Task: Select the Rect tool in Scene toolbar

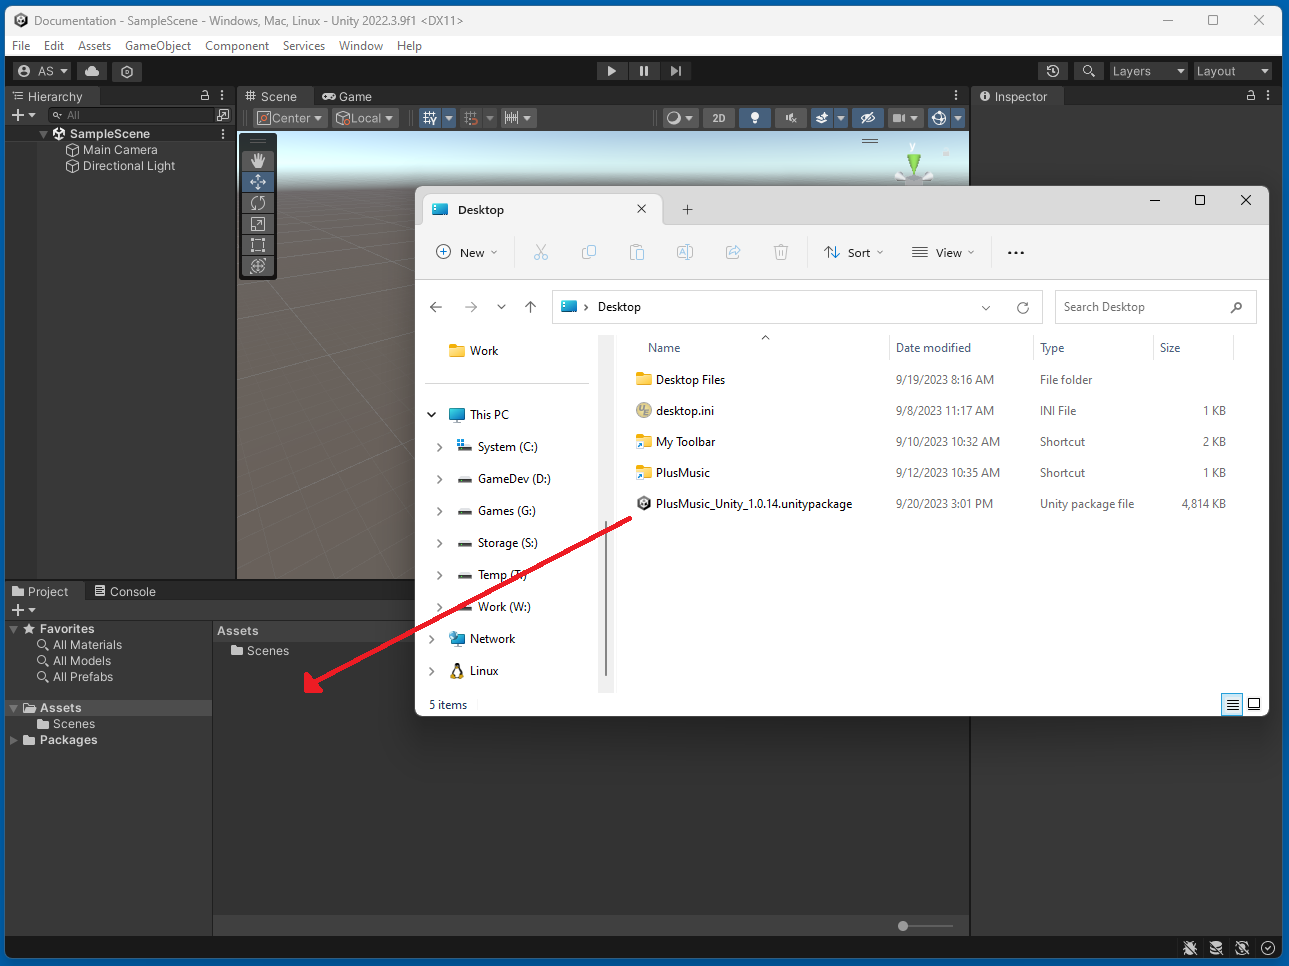Action: coord(258,245)
